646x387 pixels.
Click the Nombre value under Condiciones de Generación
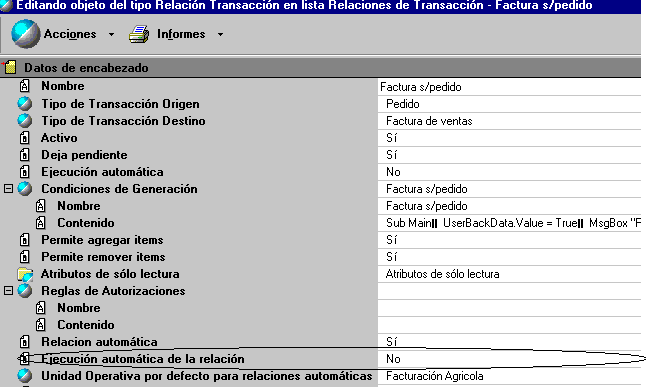(509, 206)
